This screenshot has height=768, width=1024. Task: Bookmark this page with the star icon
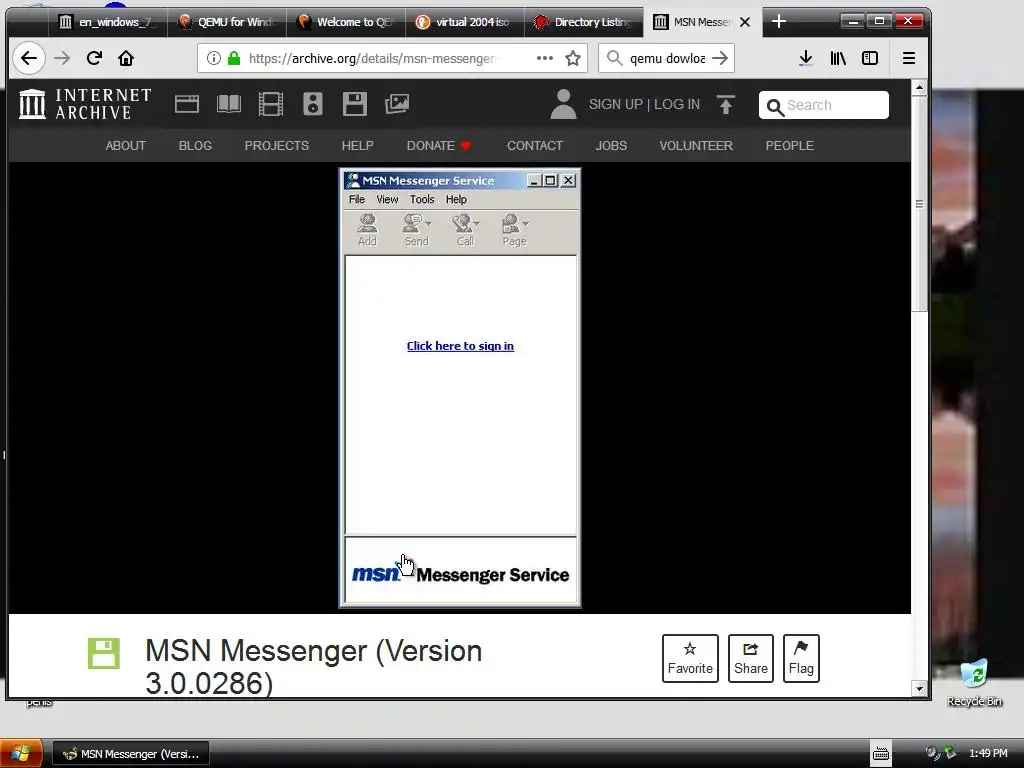pyautogui.click(x=573, y=58)
